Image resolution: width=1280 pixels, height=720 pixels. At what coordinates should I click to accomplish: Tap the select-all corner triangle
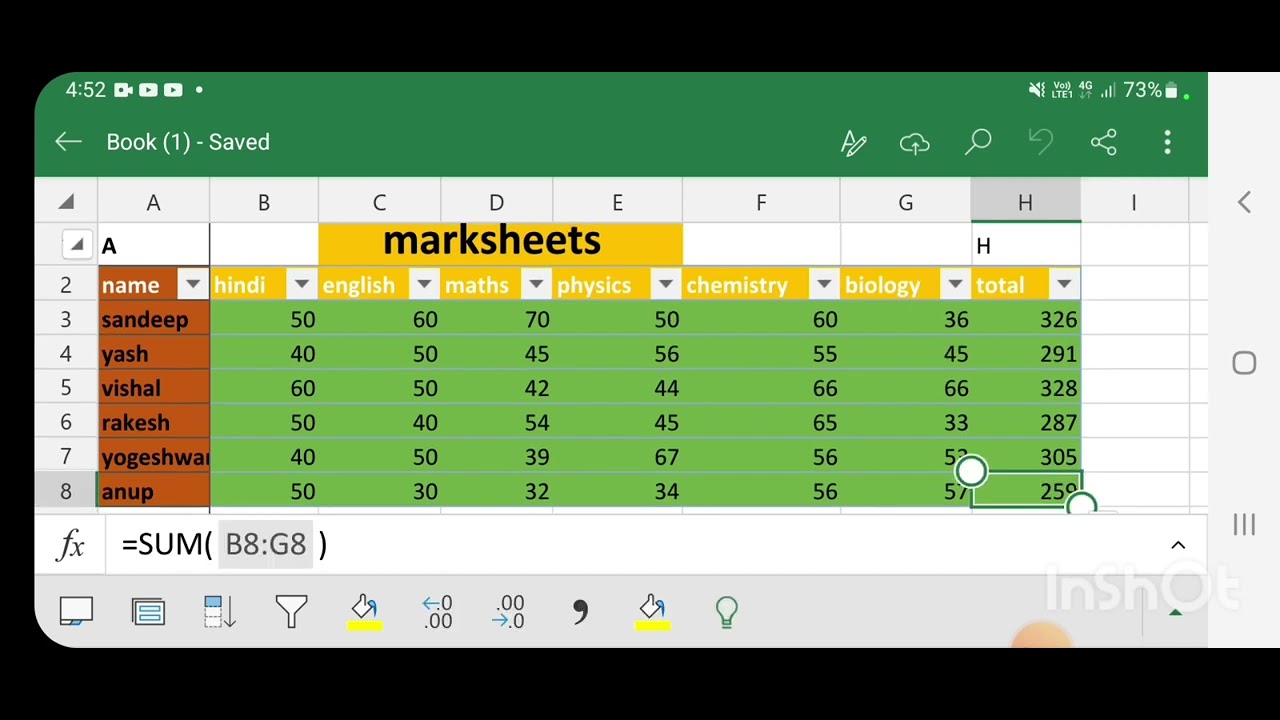(x=66, y=202)
